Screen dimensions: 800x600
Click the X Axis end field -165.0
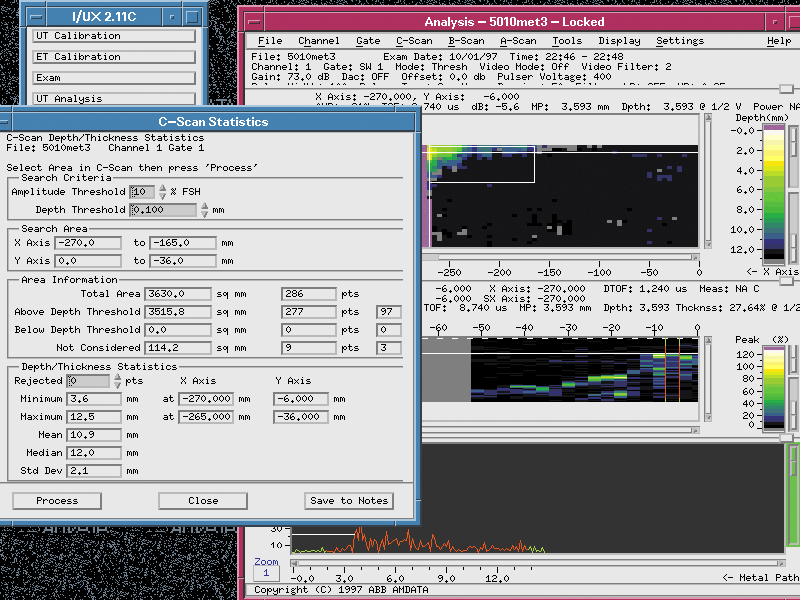tap(183, 243)
